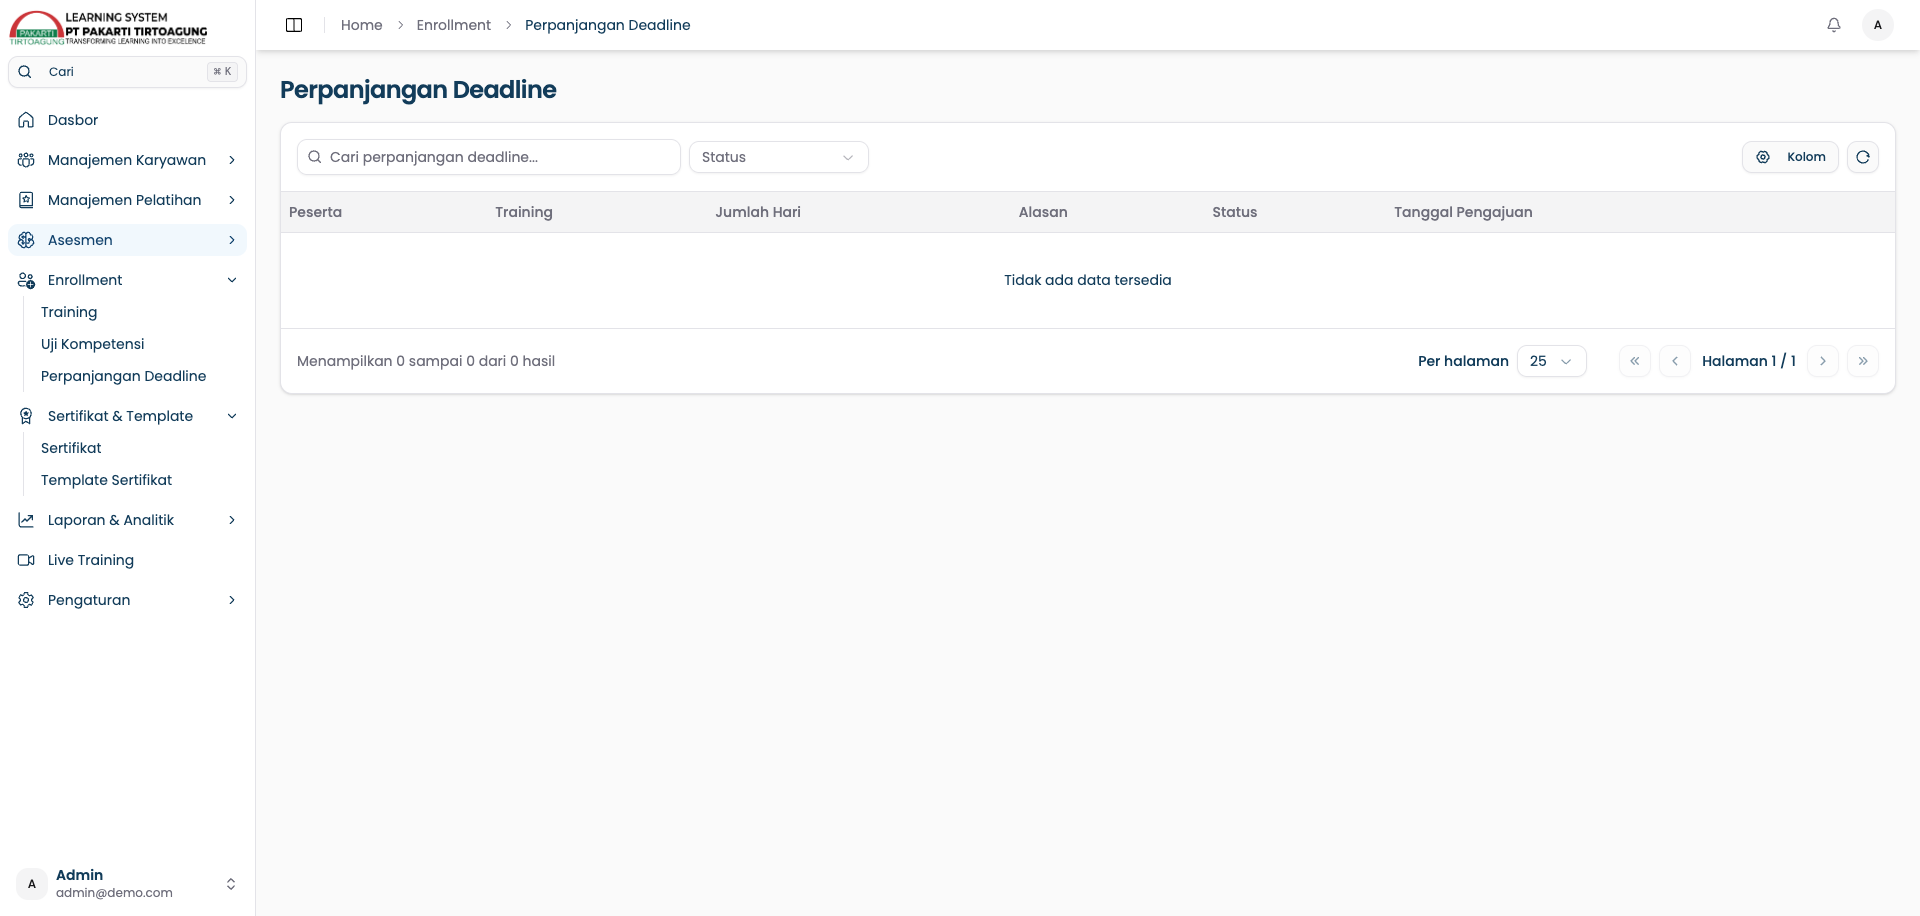Open the notifications bell
The width and height of the screenshot is (1920, 916).
pyautogui.click(x=1834, y=25)
